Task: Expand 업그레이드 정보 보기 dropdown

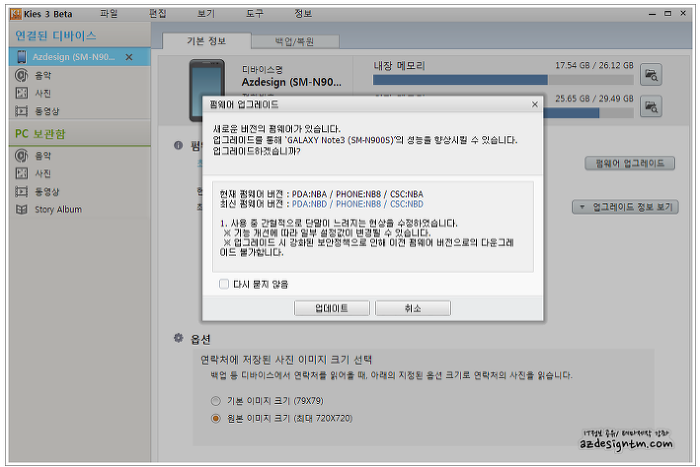Action: (625, 207)
